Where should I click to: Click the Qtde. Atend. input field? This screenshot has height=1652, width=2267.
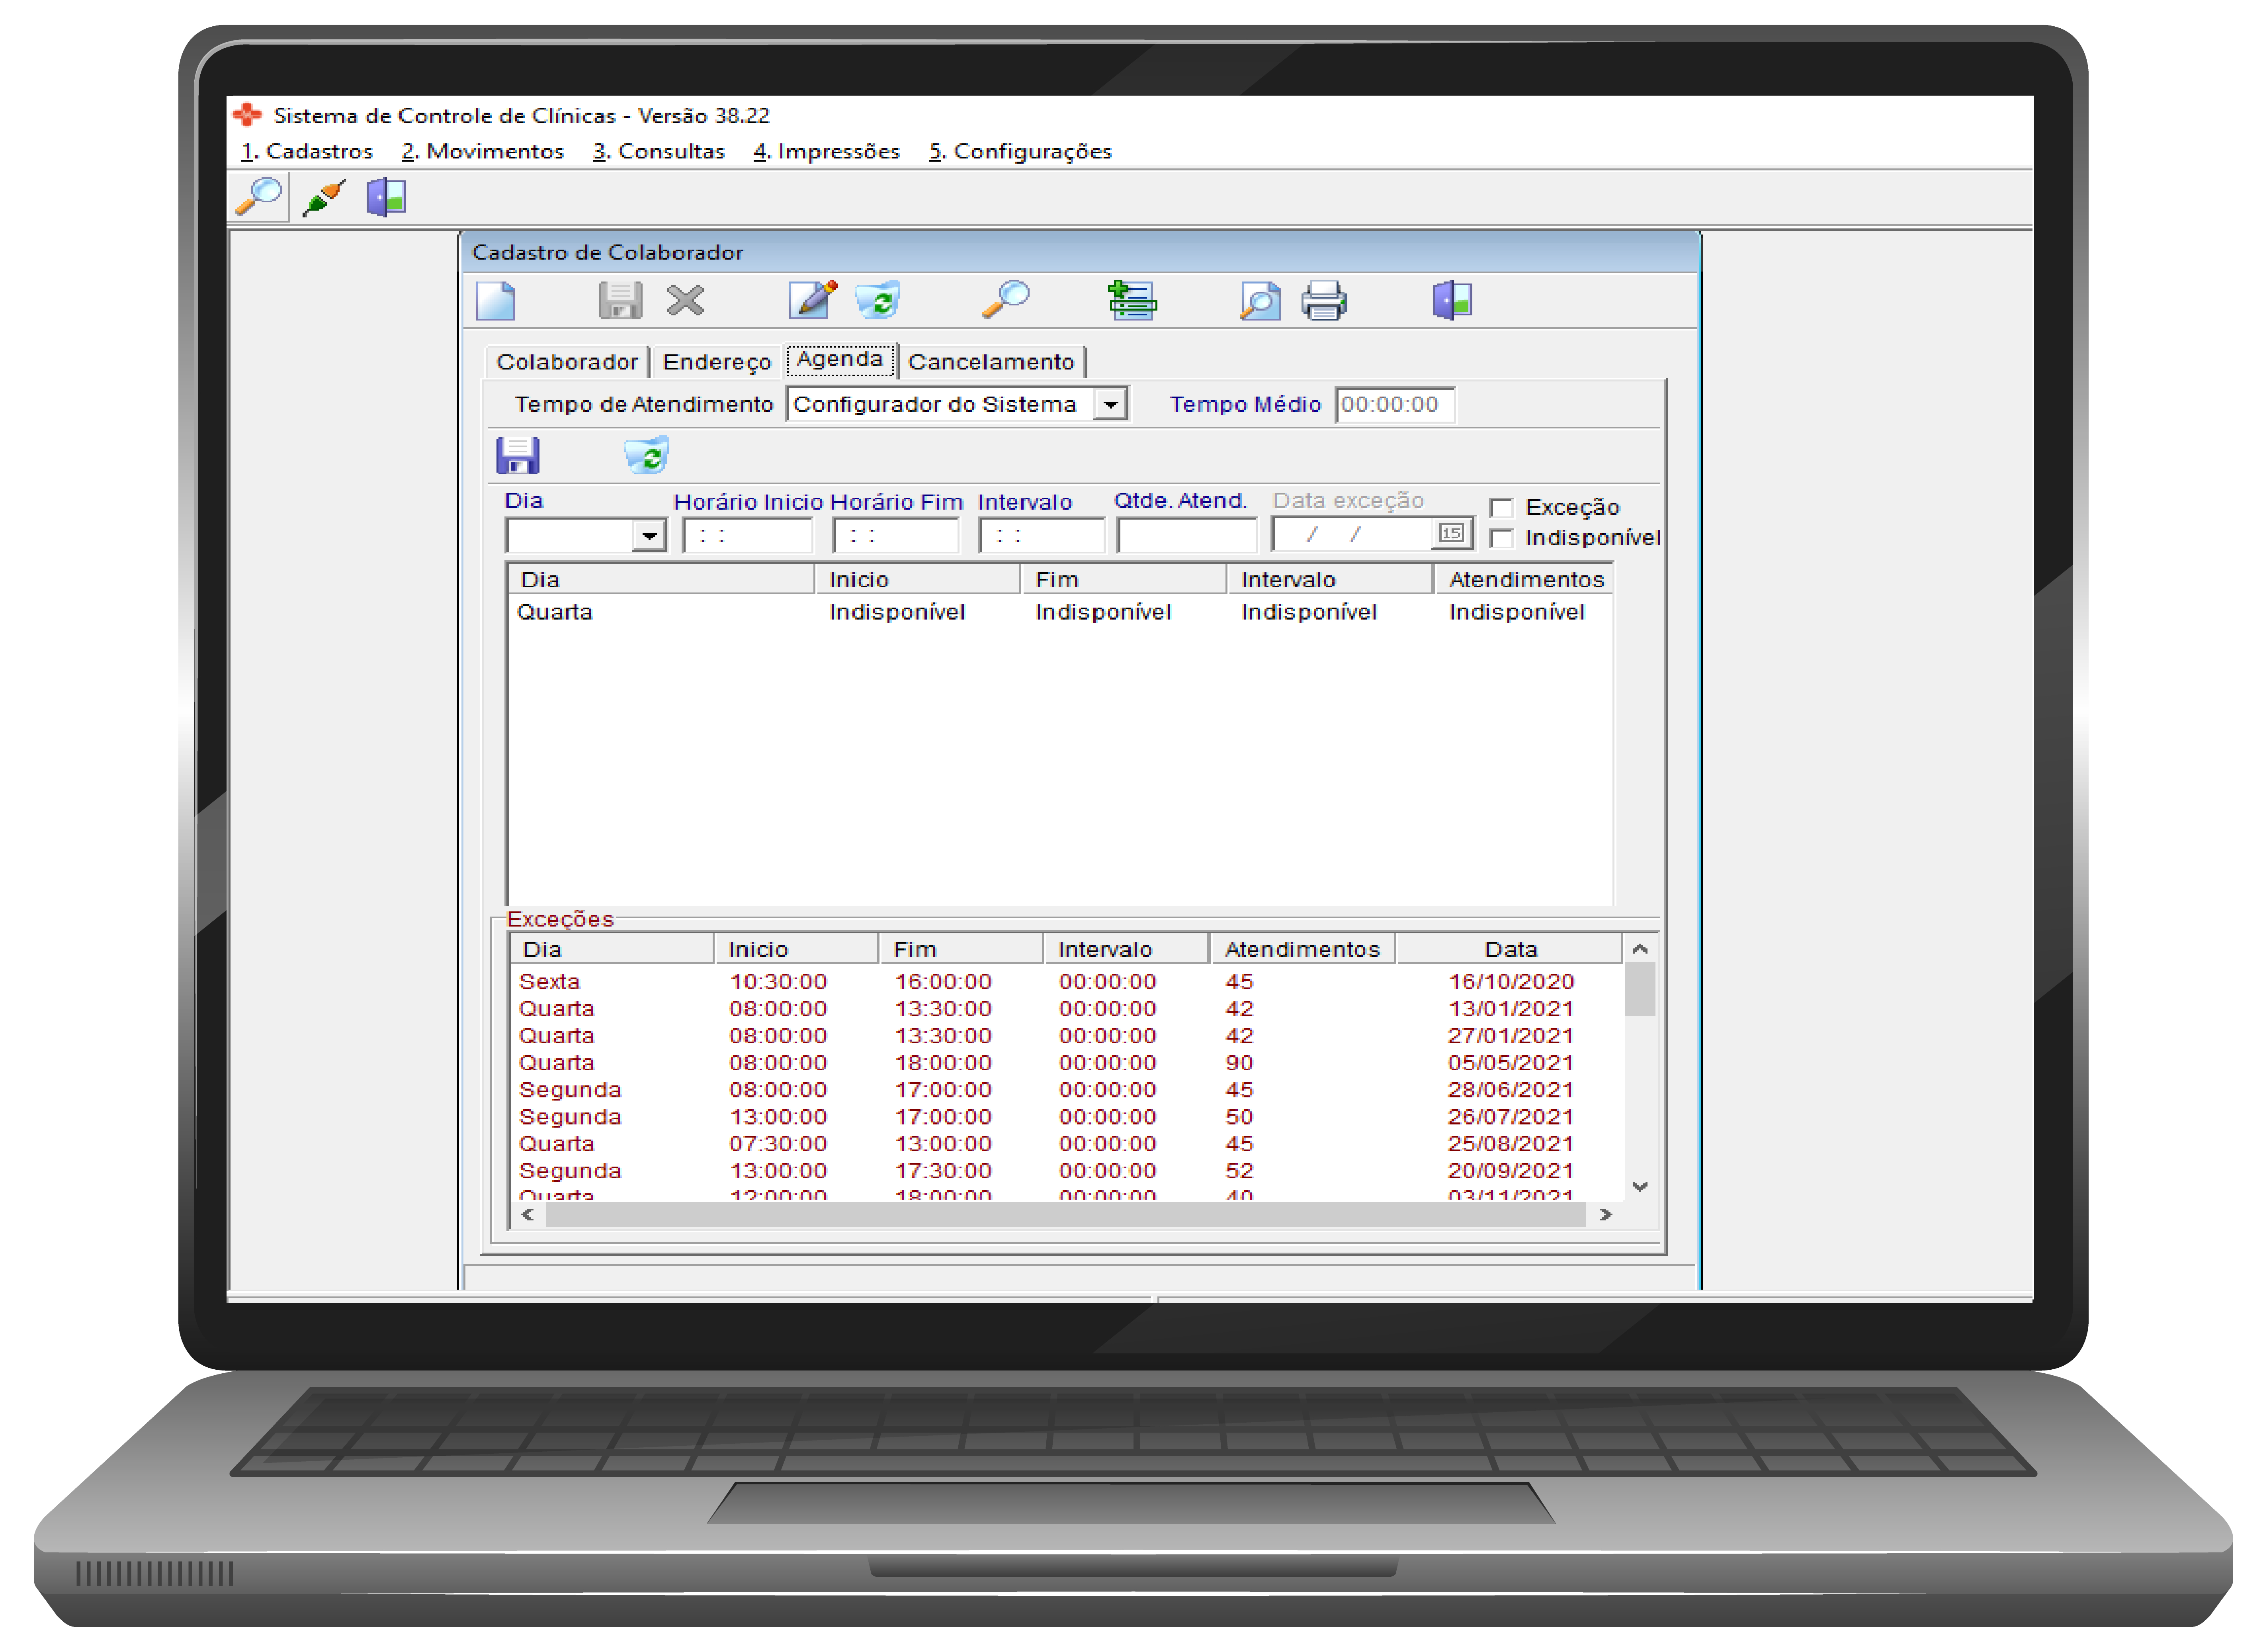point(1187,536)
